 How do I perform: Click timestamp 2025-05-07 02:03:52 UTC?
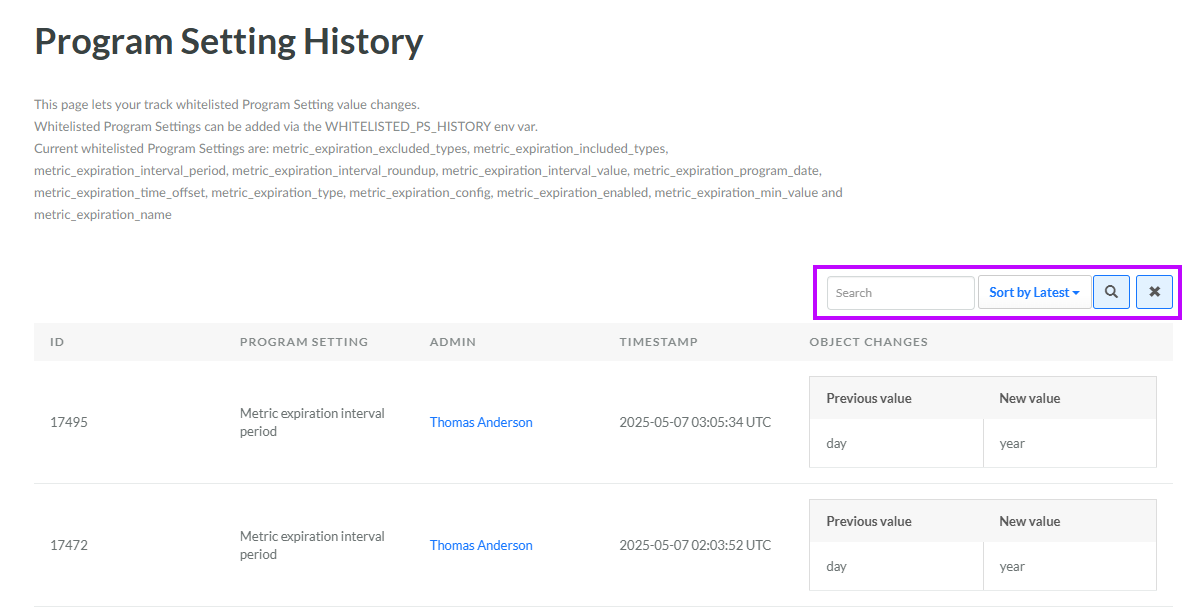click(x=695, y=545)
